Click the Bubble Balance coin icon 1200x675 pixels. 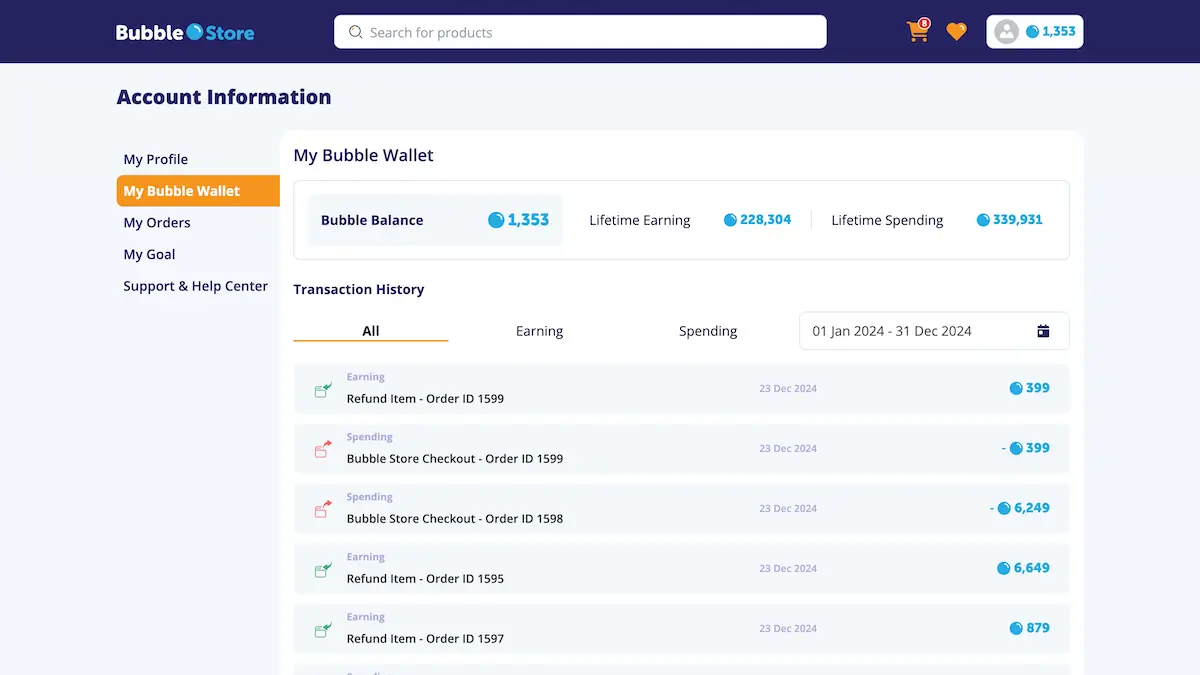496,220
